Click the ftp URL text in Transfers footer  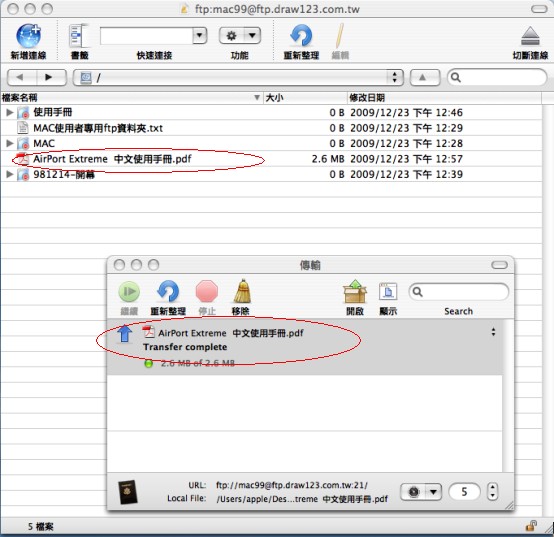click(x=292, y=485)
